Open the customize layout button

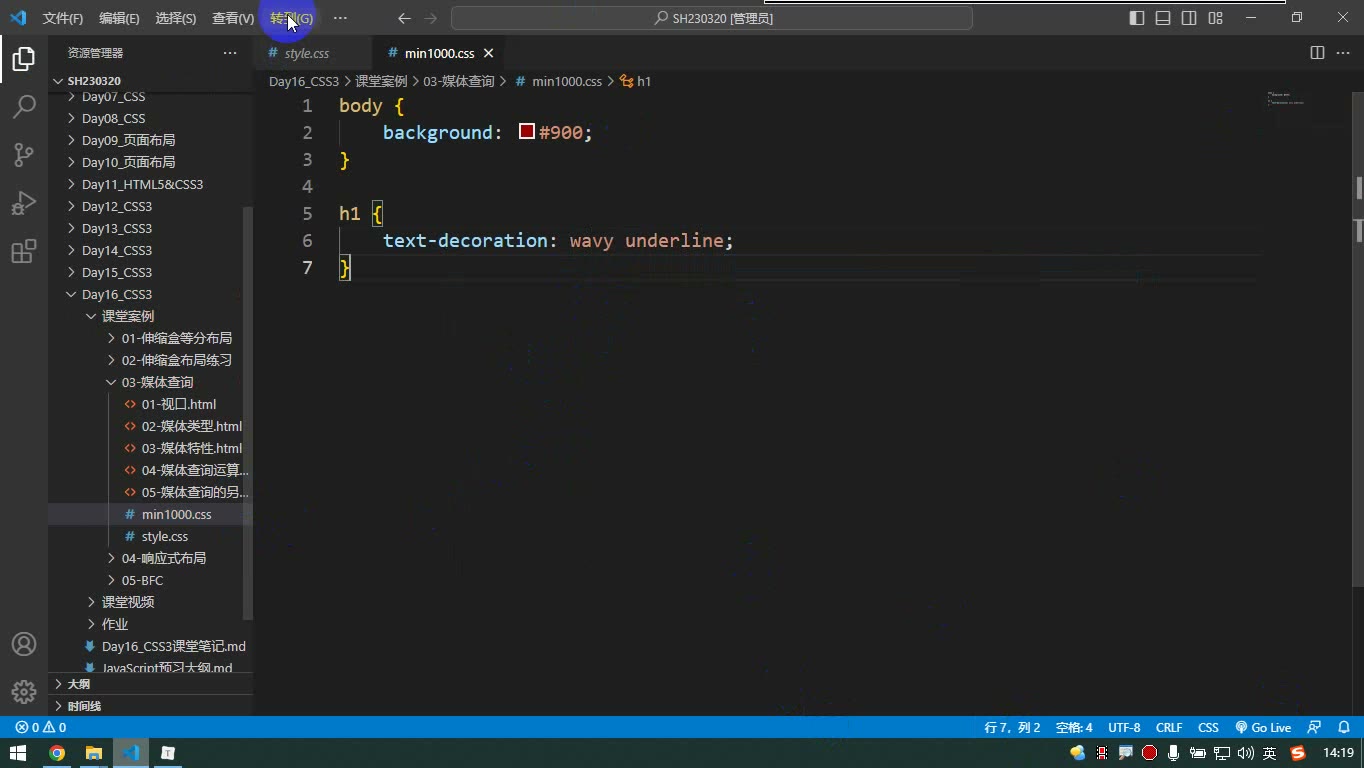pos(1215,18)
